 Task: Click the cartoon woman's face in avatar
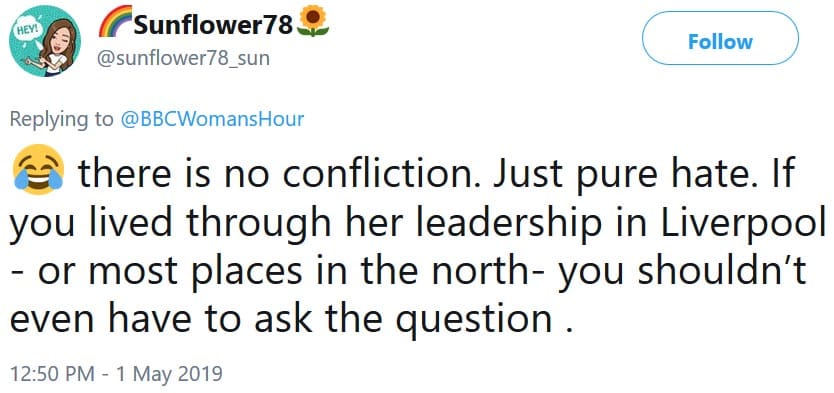[x=57, y=37]
